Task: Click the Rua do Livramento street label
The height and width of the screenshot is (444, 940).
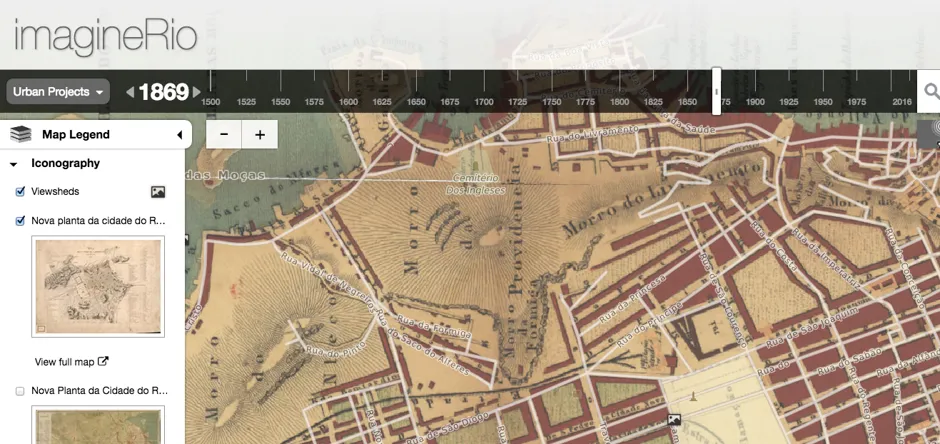Action: pyautogui.click(x=592, y=134)
